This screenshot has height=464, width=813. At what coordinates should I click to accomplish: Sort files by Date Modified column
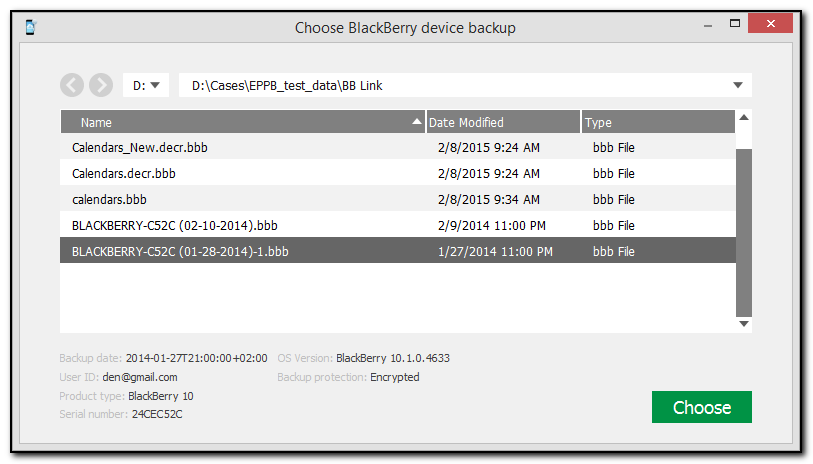click(500, 123)
